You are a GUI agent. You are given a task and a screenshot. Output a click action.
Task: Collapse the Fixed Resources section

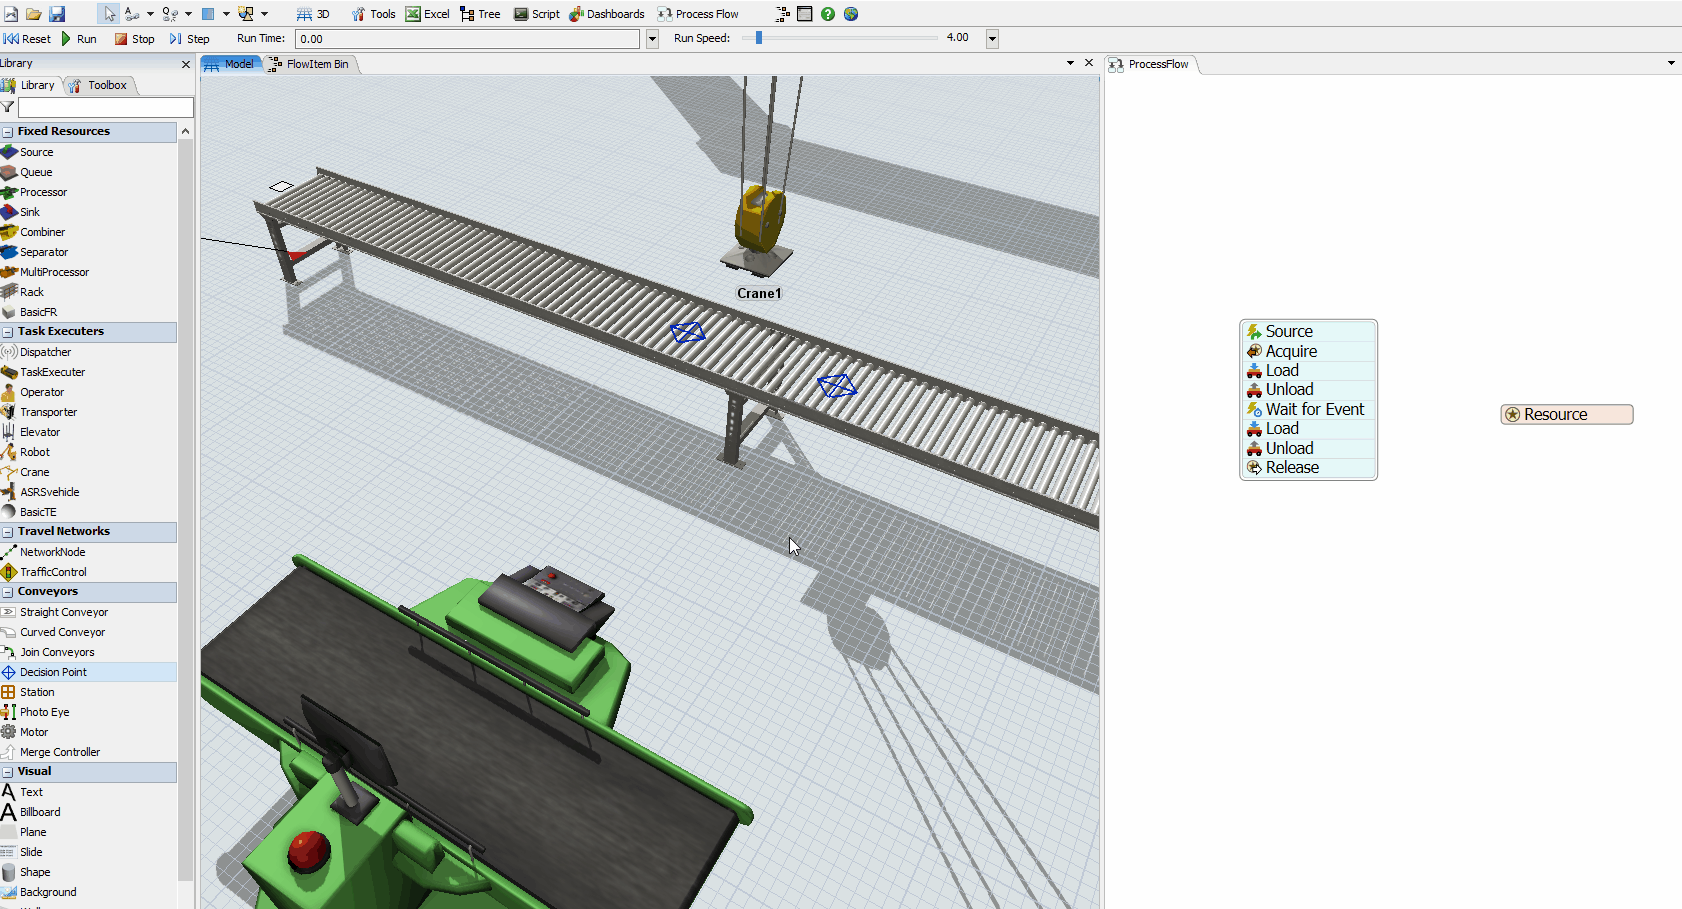8,132
